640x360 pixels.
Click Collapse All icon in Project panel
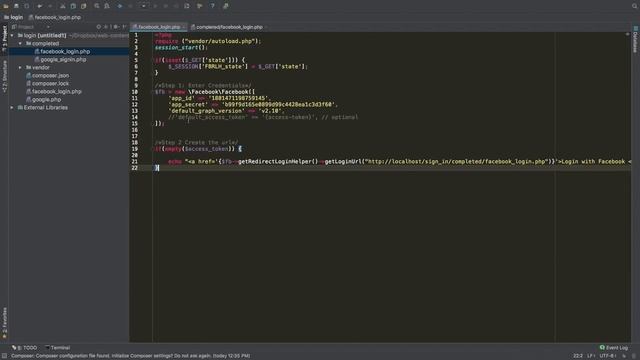pyautogui.click(x=107, y=27)
